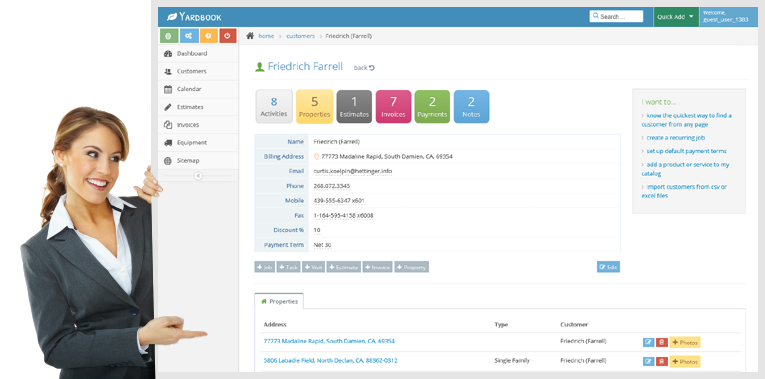Click the green globe icon button
The width and height of the screenshot is (765, 379).
[169, 36]
